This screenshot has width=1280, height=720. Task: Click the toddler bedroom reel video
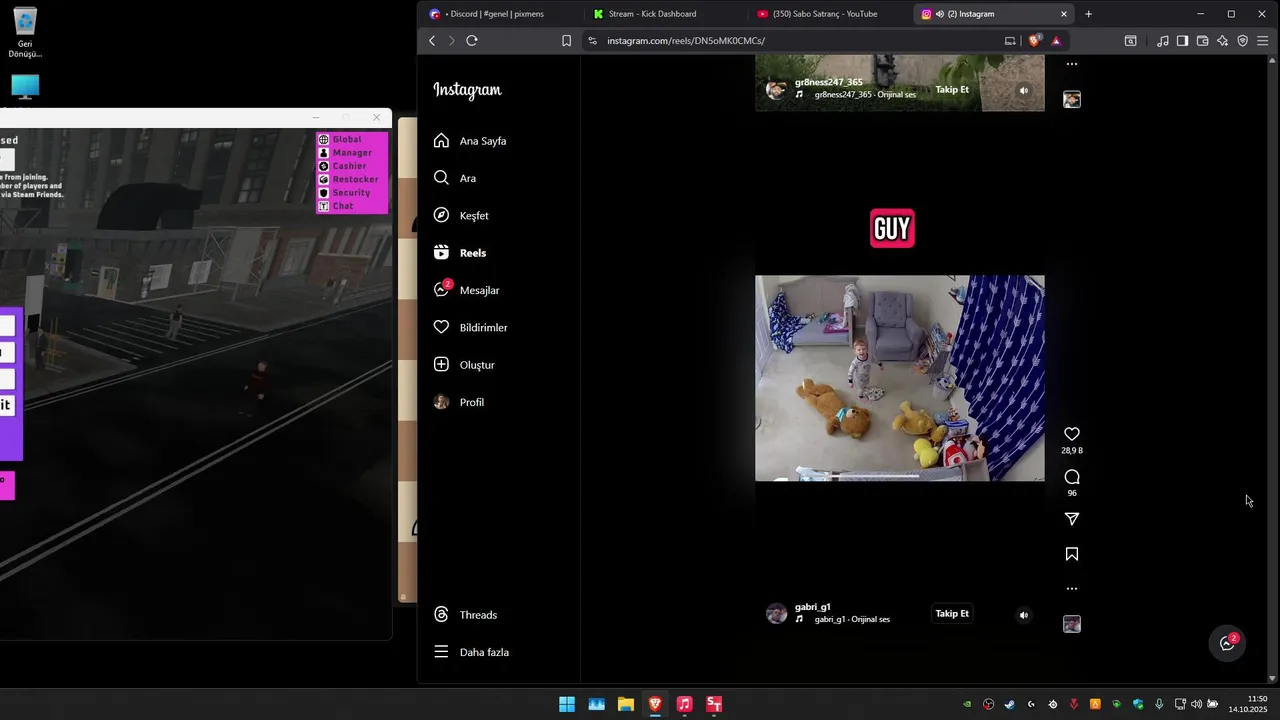pos(900,378)
